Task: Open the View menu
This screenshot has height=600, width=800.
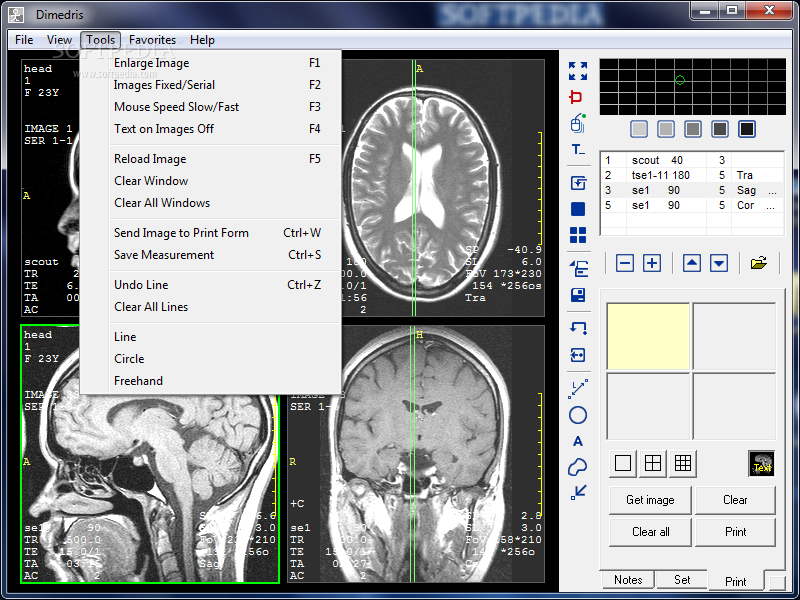Action: pyautogui.click(x=59, y=40)
